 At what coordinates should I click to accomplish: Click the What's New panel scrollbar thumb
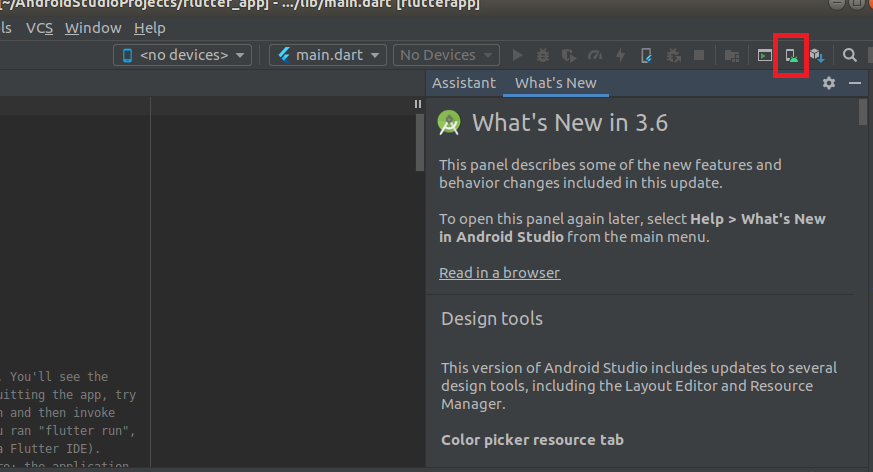point(863,112)
